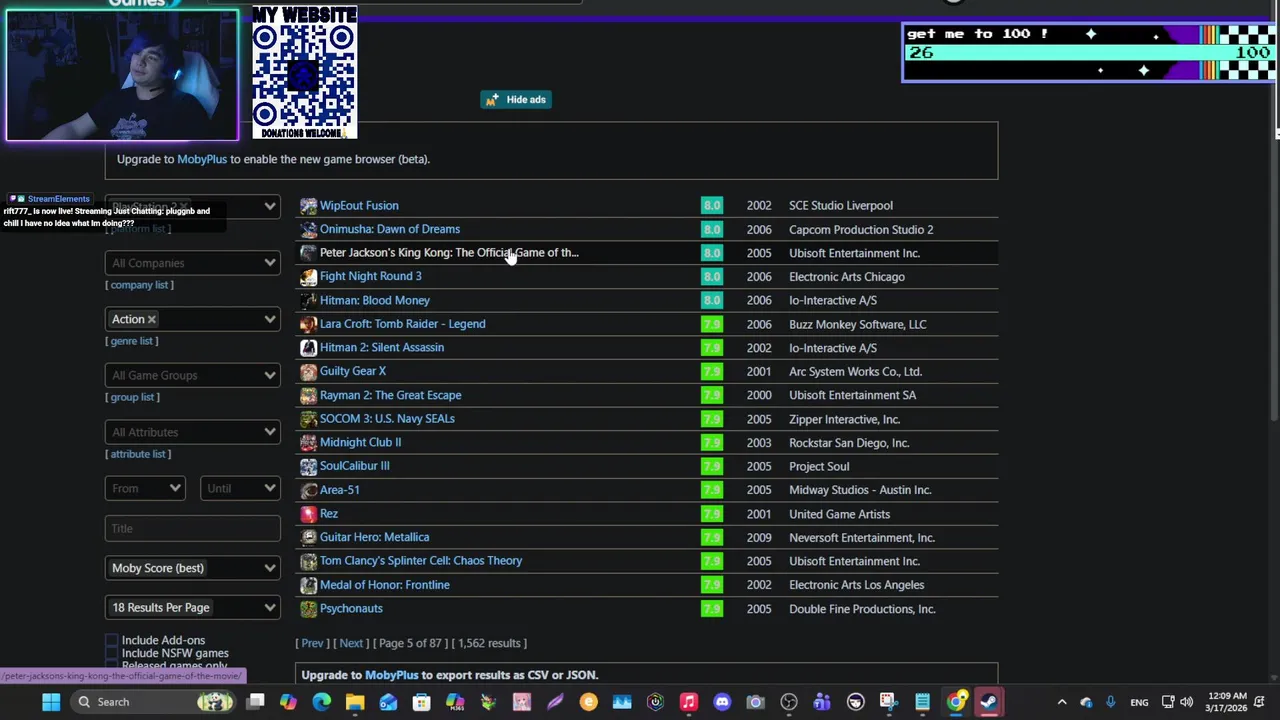Screen dimensions: 1280x720
Task: Click the Title search input field
Action: click(193, 528)
